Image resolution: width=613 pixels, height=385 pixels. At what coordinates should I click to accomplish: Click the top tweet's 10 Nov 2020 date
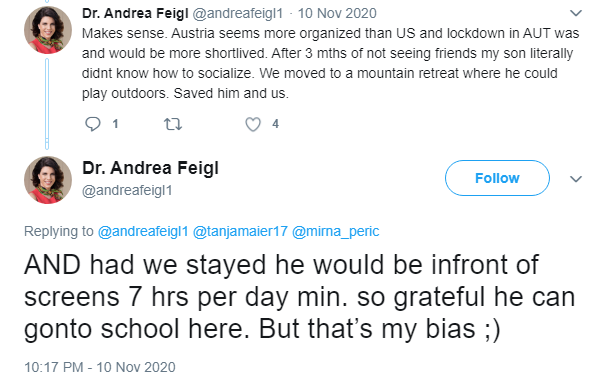(x=337, y=13)
